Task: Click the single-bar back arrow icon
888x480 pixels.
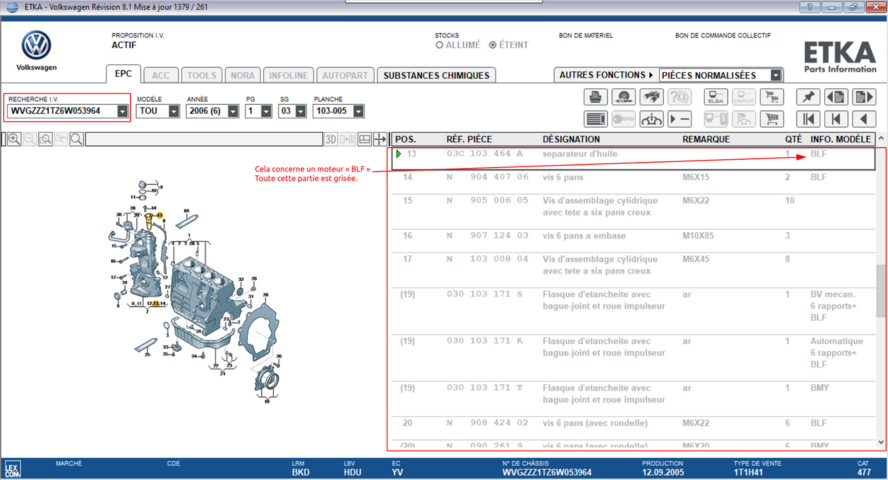Action: coord(836,119)
